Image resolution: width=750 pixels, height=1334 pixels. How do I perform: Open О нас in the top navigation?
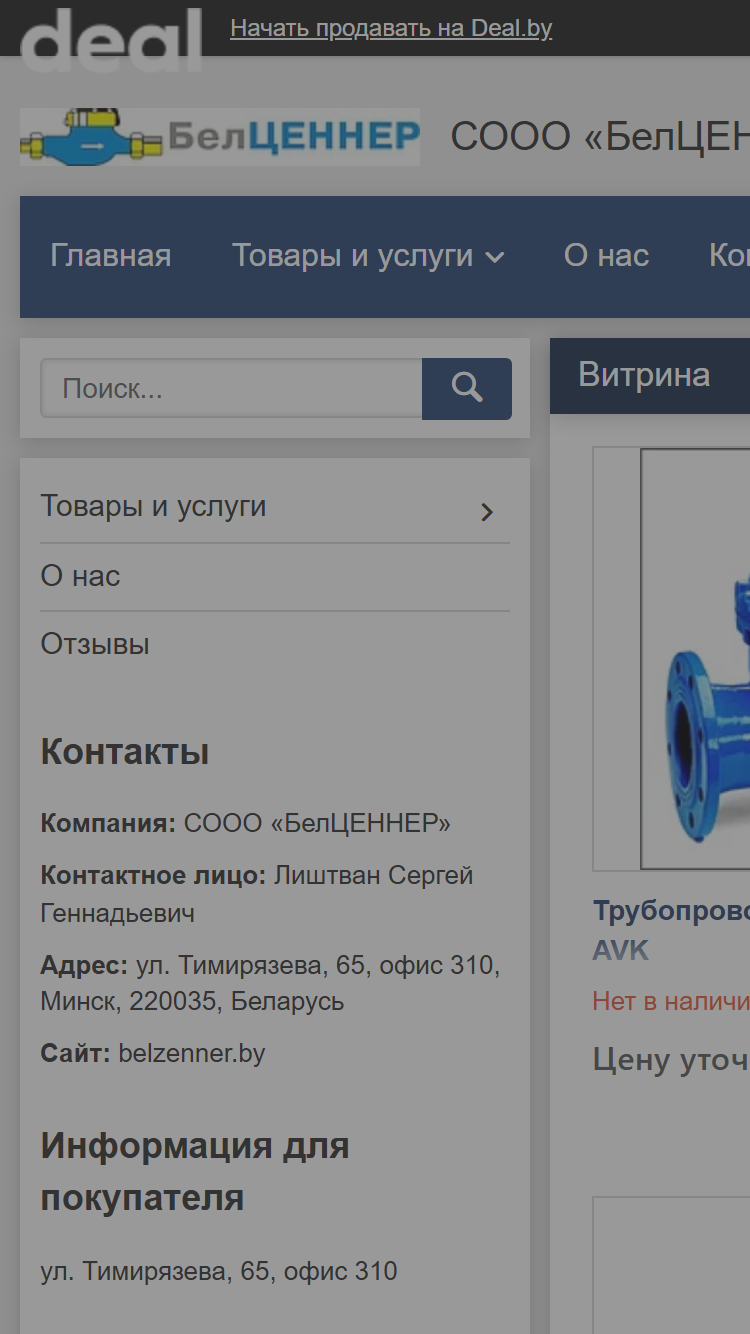tap(606, 256)
